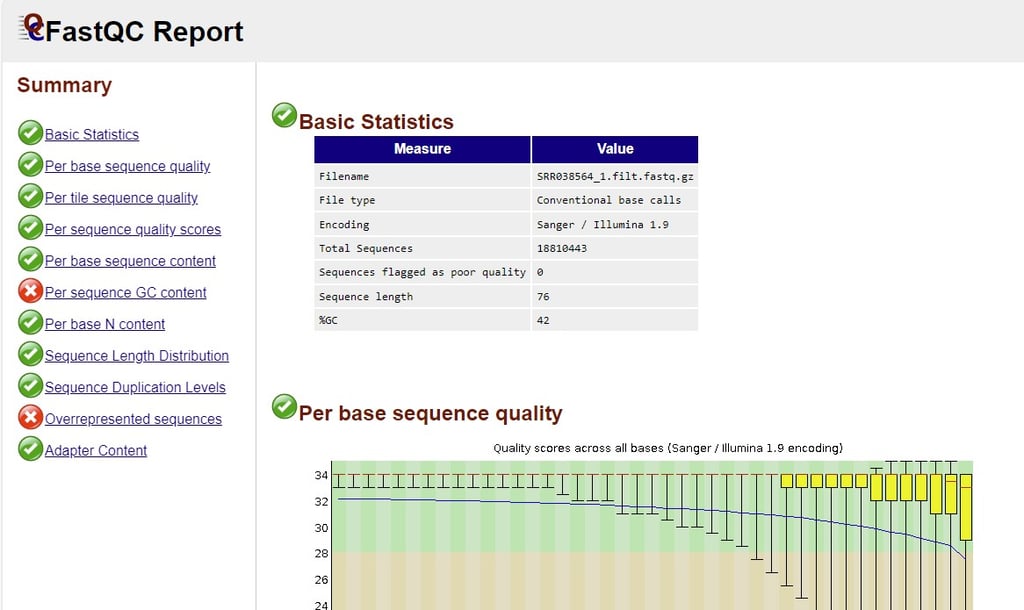This screenshot has width=1024, height=610.
Task: Click red fail icon beside Overrepresented sequences
Action: coord(30,417)
